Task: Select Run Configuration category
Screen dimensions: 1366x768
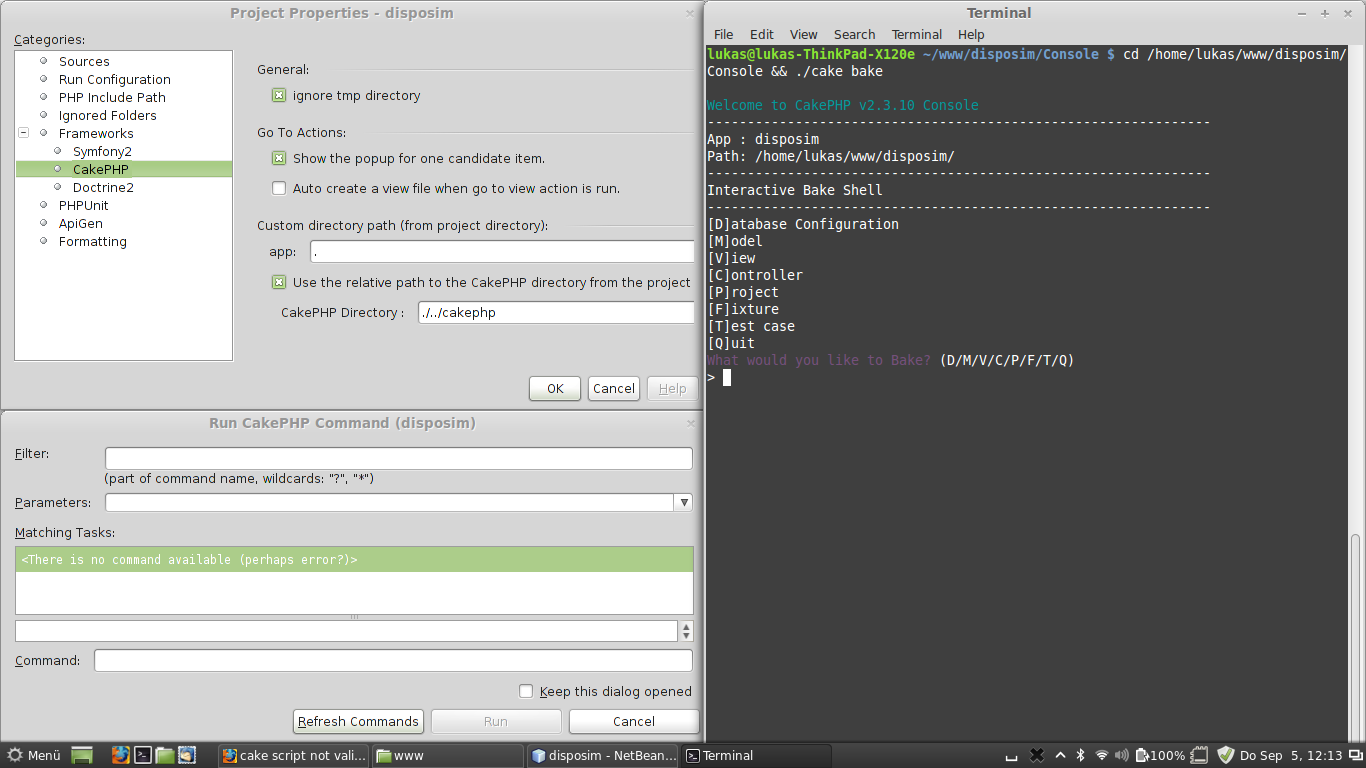Action: pyautogui.click(x=114, y=79)
